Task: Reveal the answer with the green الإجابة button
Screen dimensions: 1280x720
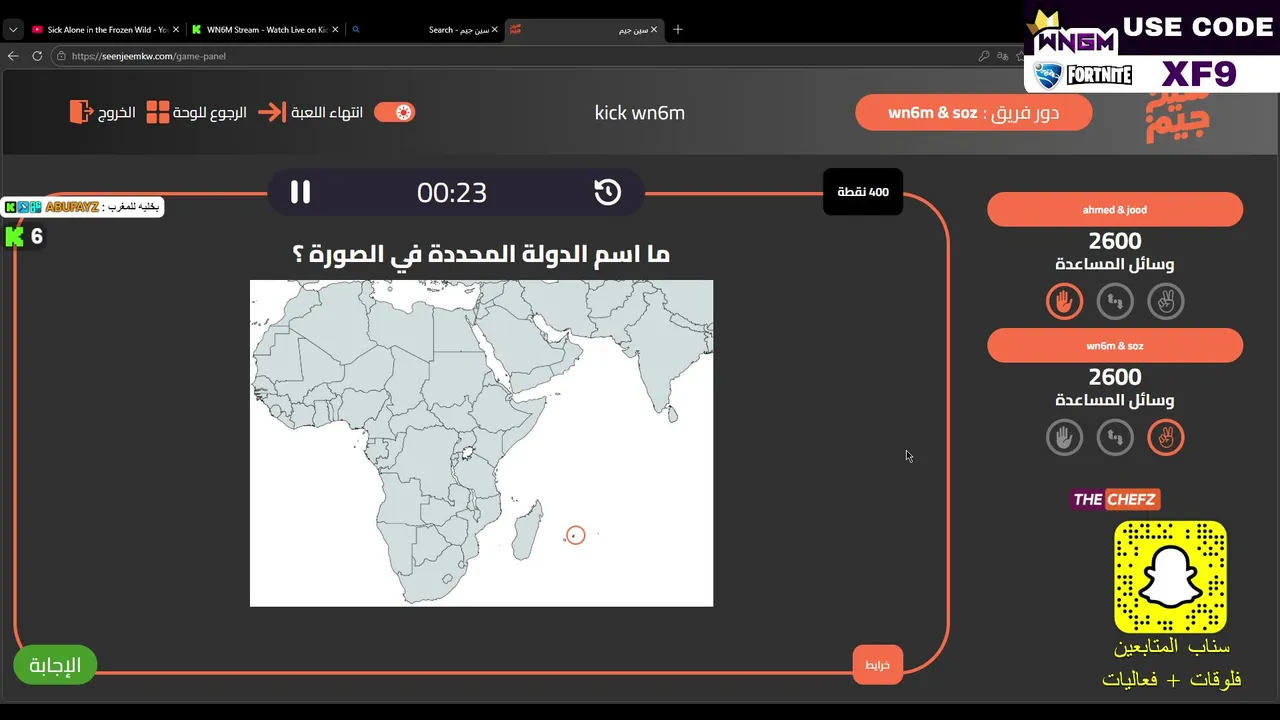Action: (x=55, y=666)
